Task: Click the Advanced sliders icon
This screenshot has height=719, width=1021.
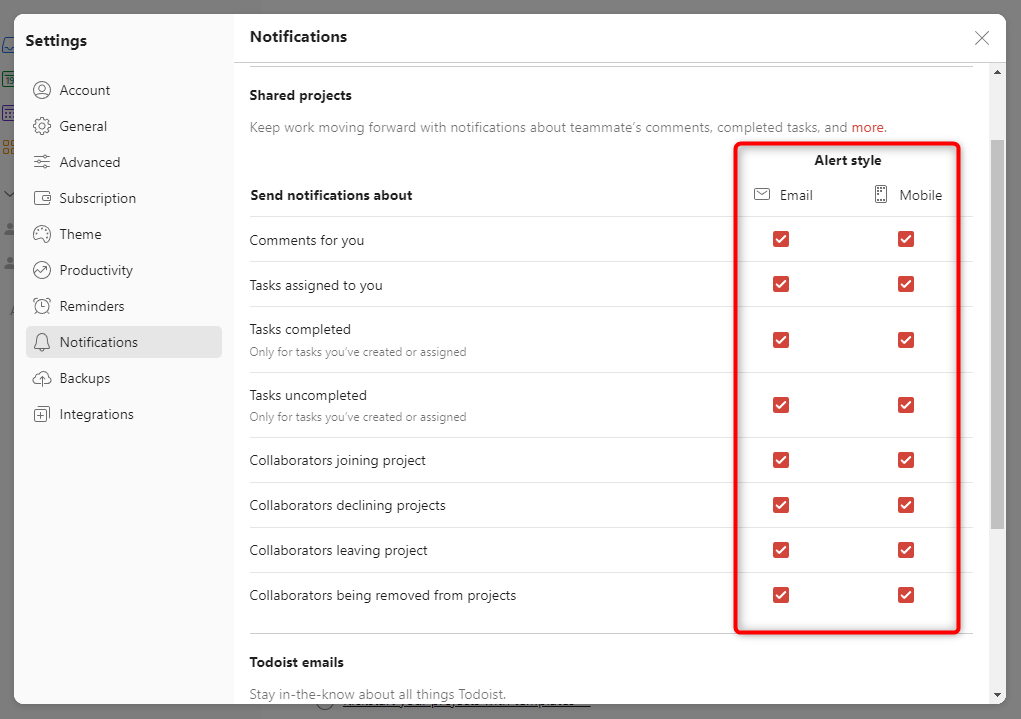Action: [42, 162]
